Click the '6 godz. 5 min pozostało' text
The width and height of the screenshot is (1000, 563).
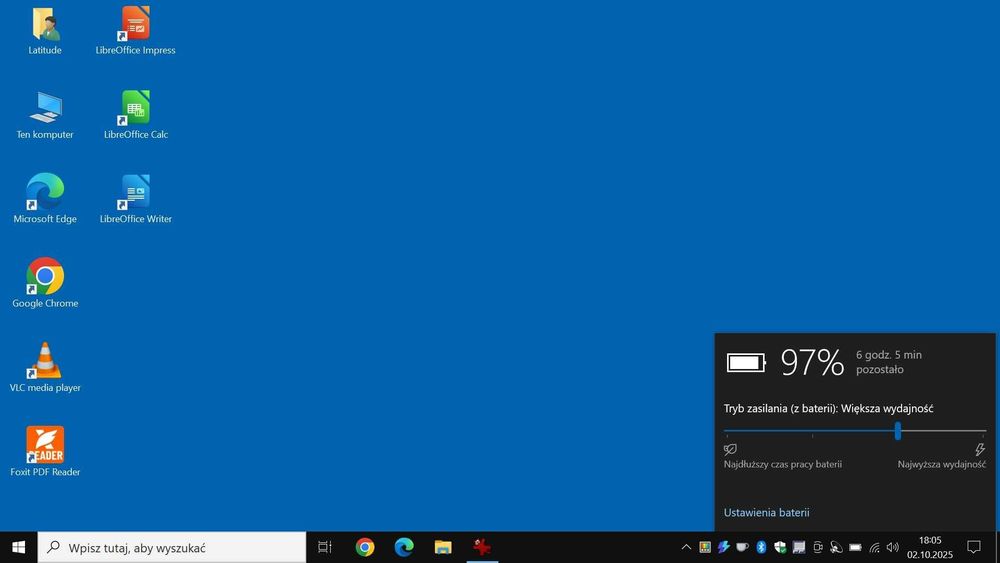888,362
